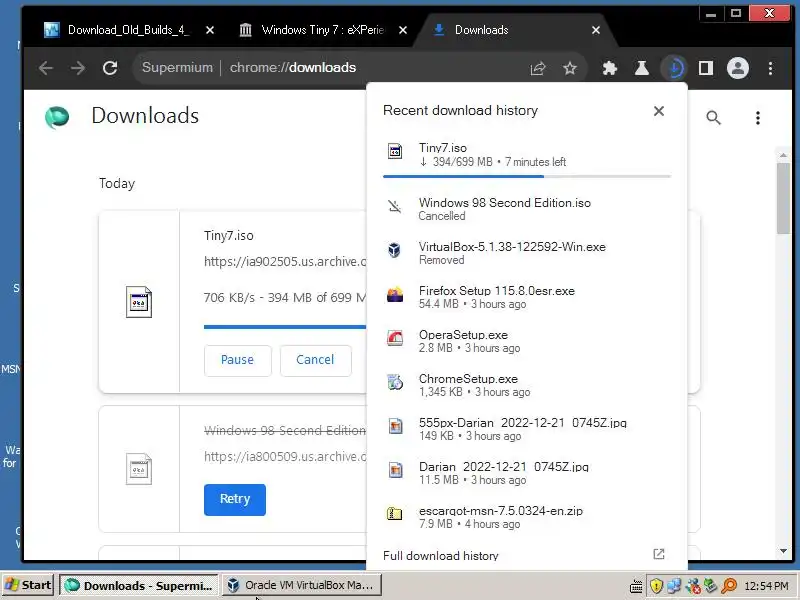
Task: Close the Download_Old_Builds_4 tab
Action: [x=210, y=30]
